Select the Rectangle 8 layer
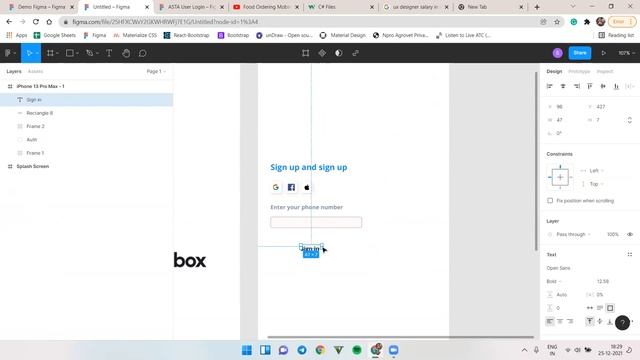 [86, 113]
